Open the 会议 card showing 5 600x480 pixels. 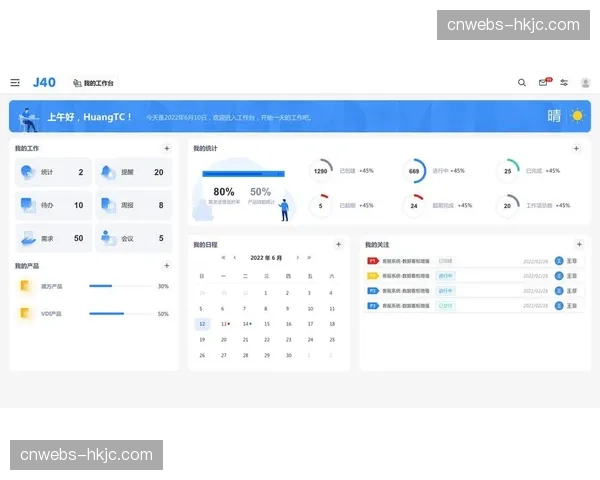coord(134,238)
